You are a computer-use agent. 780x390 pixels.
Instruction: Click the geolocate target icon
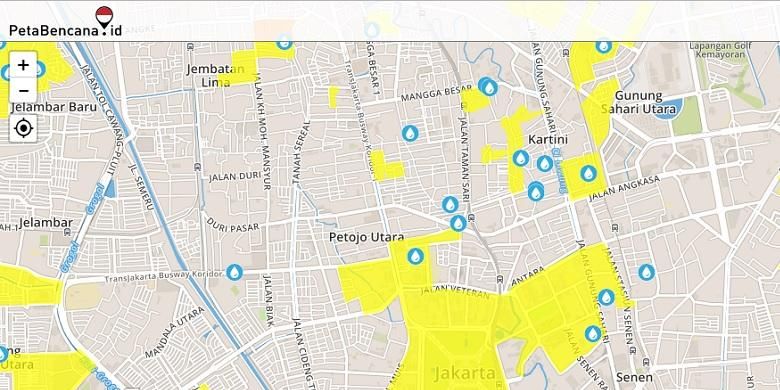point(23,128)
